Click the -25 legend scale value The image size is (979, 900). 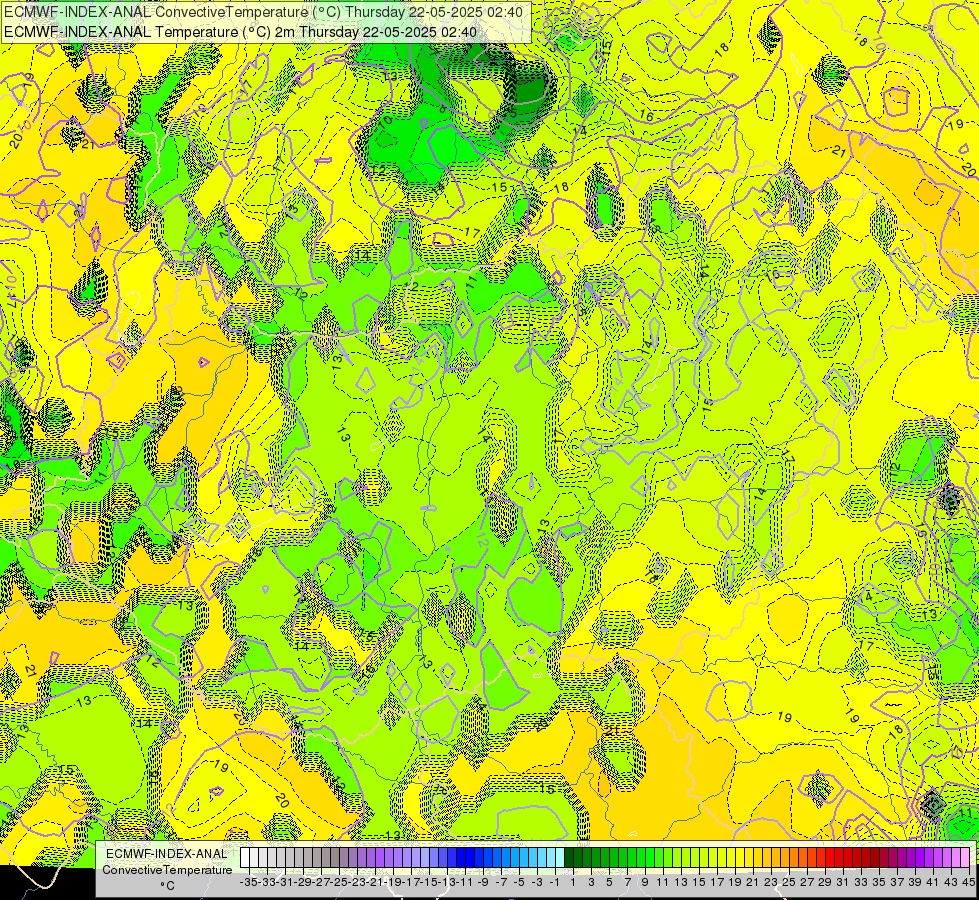(x=340, y=882)
